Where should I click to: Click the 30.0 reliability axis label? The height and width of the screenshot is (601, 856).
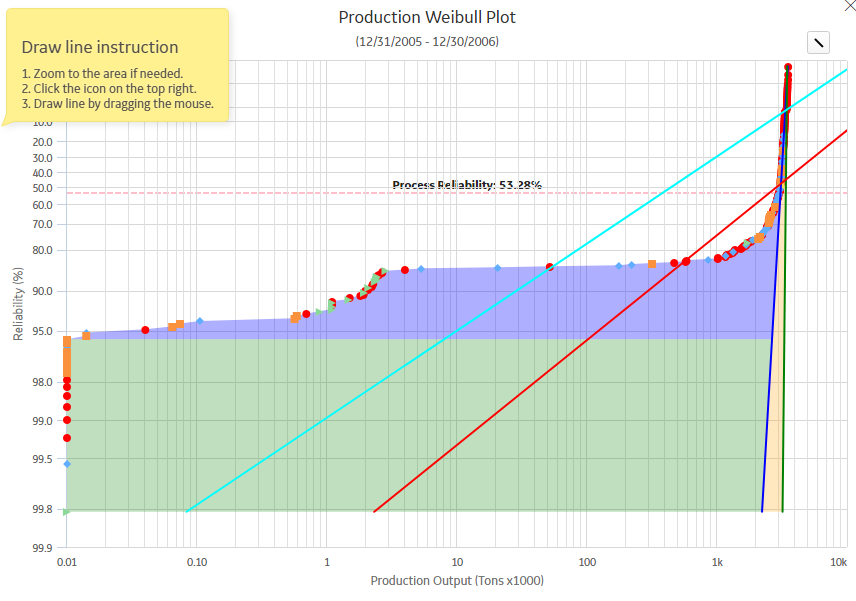point(43,158)
